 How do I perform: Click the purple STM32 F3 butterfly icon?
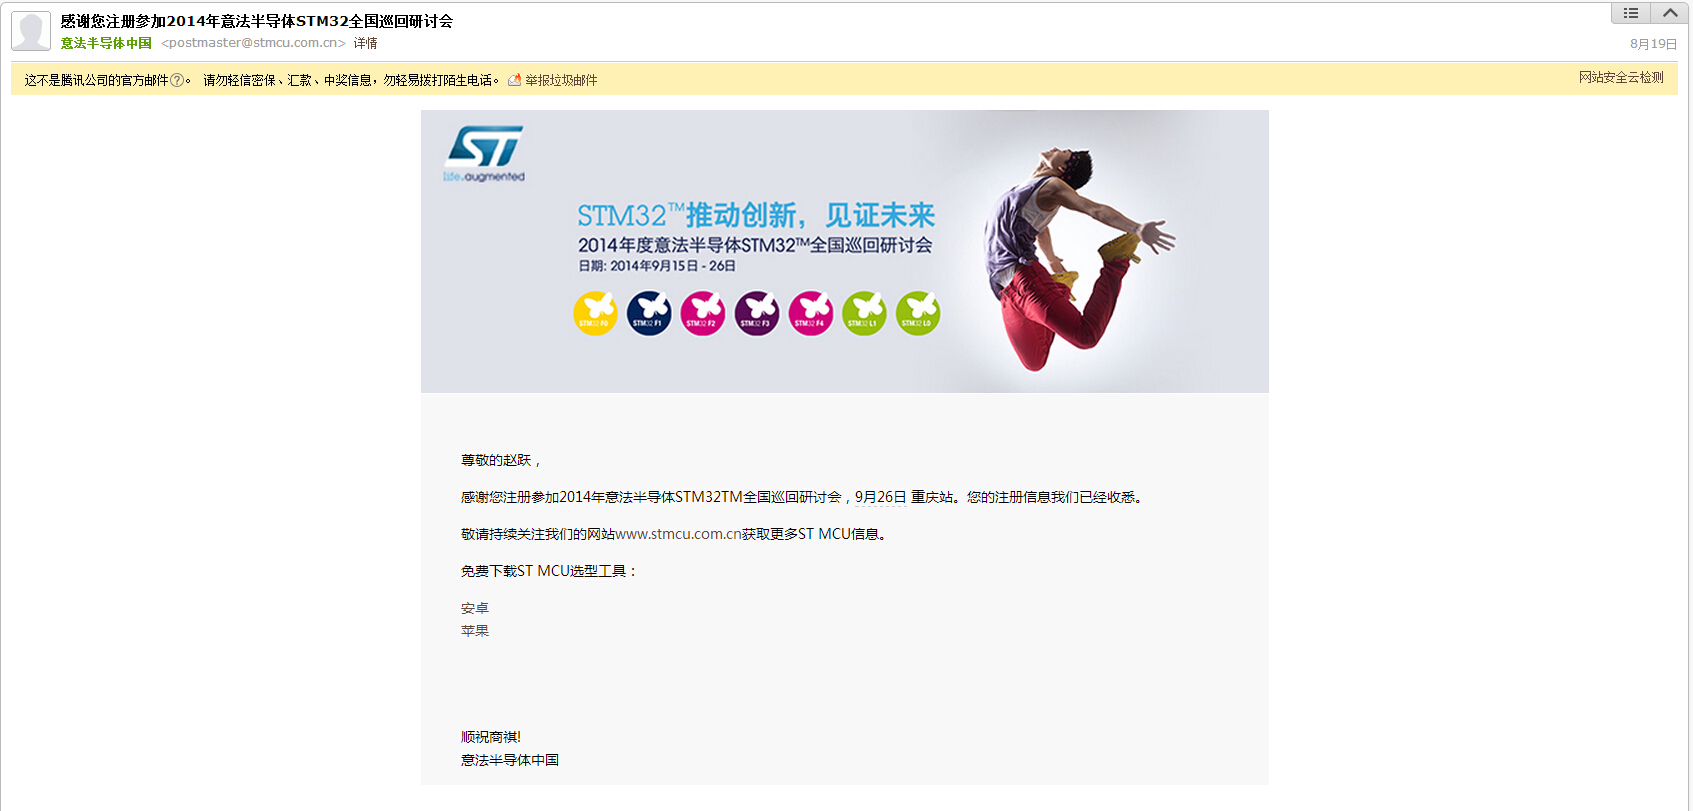757,313
